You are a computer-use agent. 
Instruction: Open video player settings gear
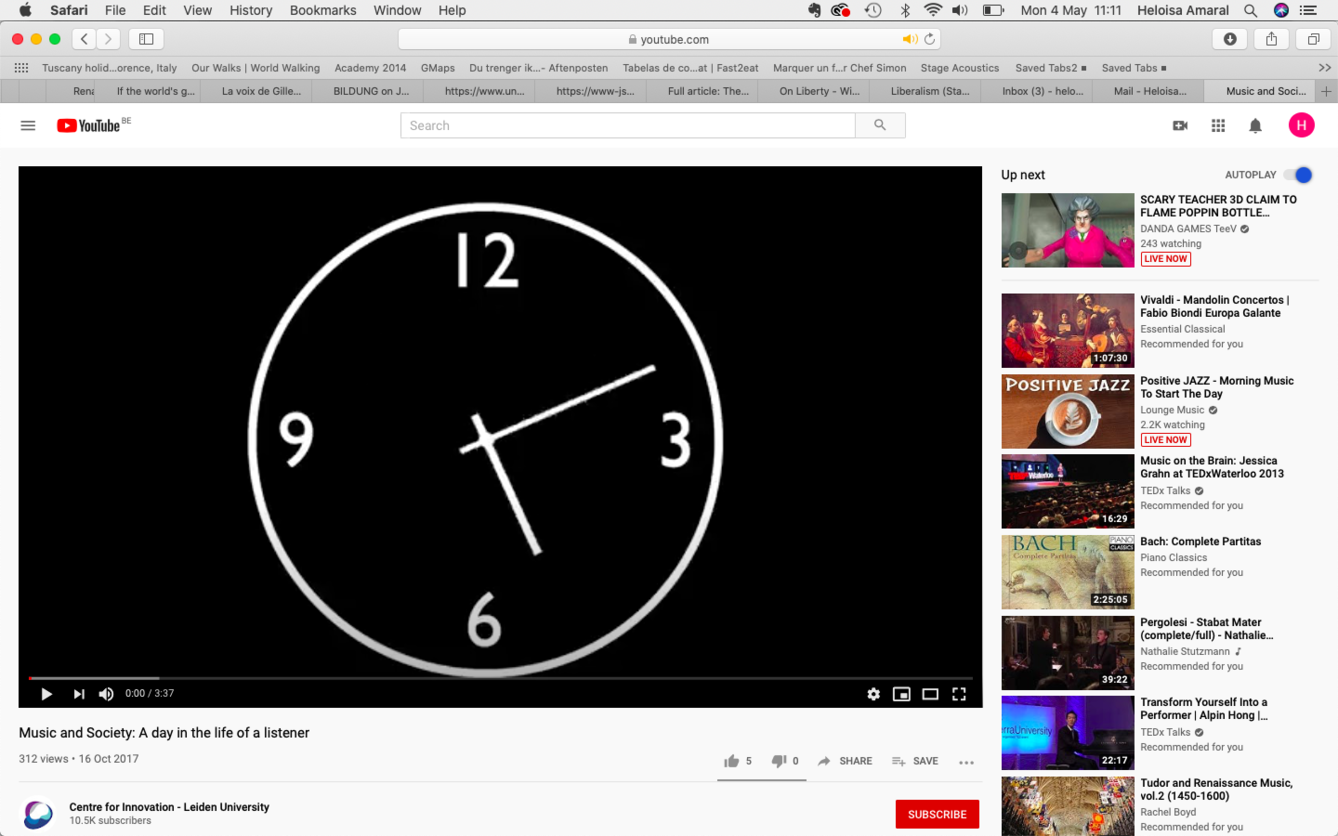coord(873,693)
